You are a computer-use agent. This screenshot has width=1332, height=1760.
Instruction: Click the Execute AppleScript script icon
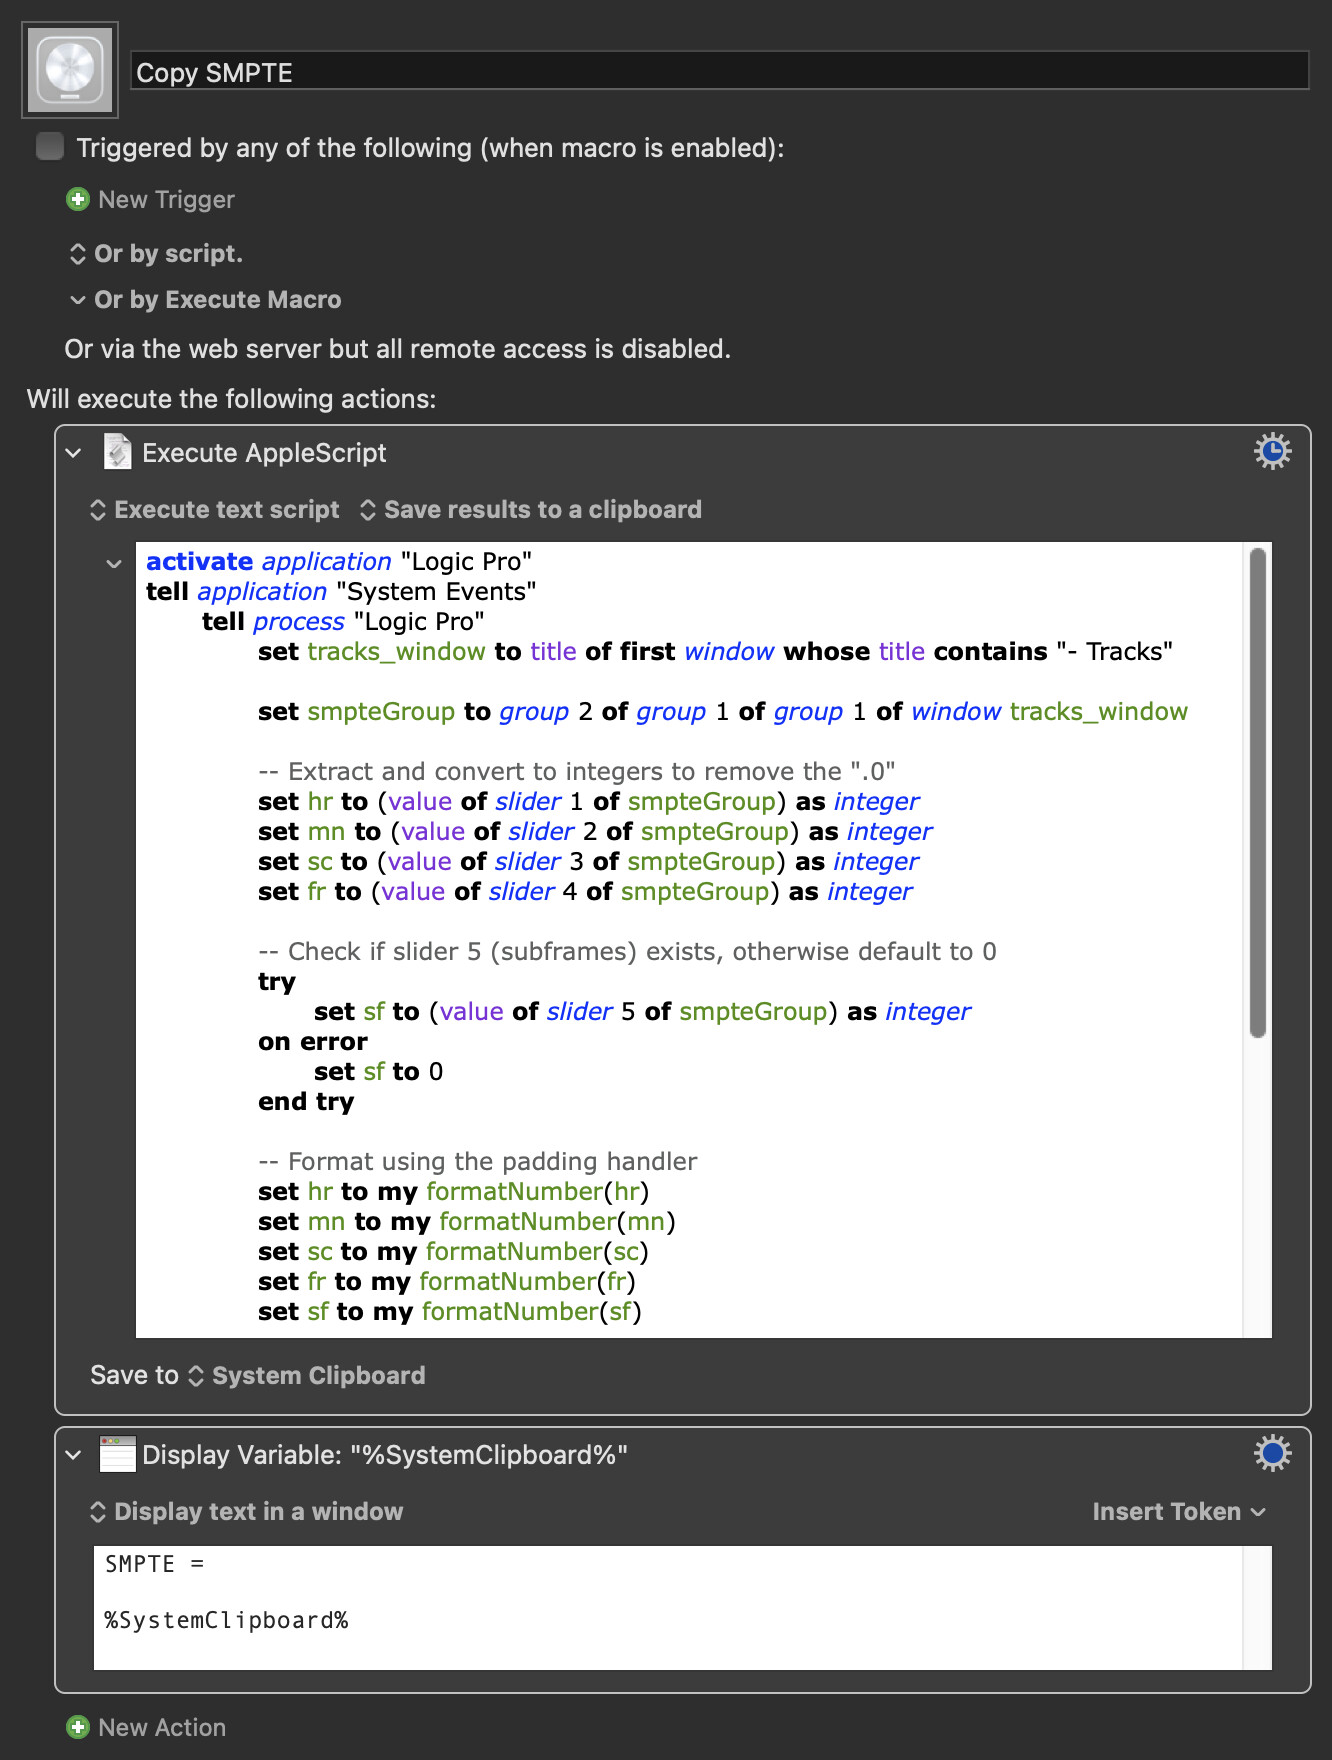pos(118,452)
